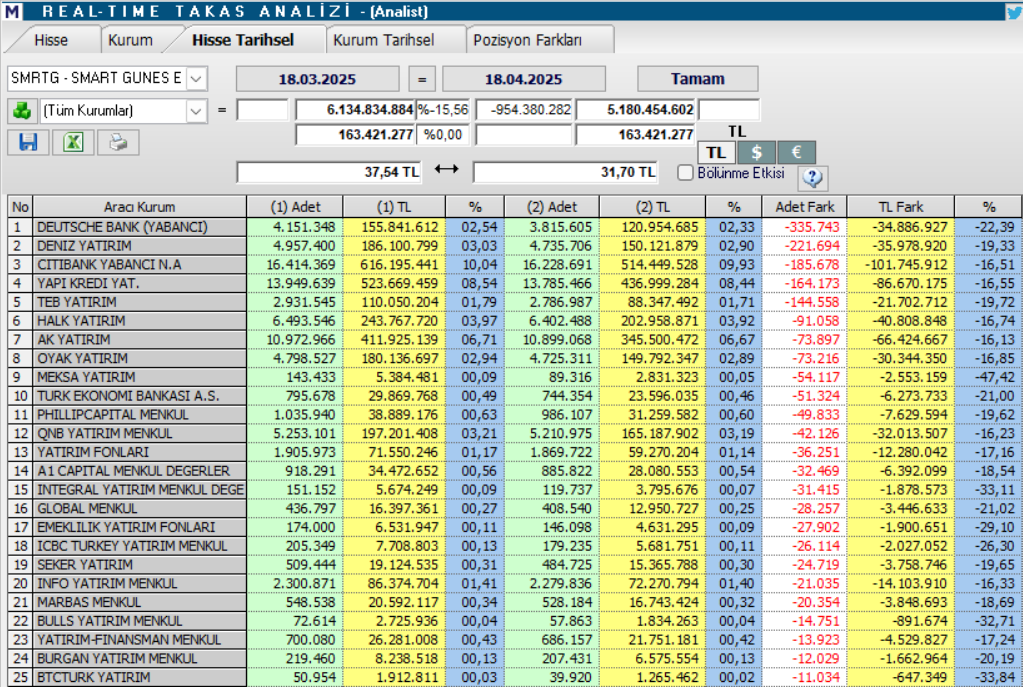The width and height of the screenshot is (1023, 687).
Task: Select AK YATIRIM row
Action: 515,340
